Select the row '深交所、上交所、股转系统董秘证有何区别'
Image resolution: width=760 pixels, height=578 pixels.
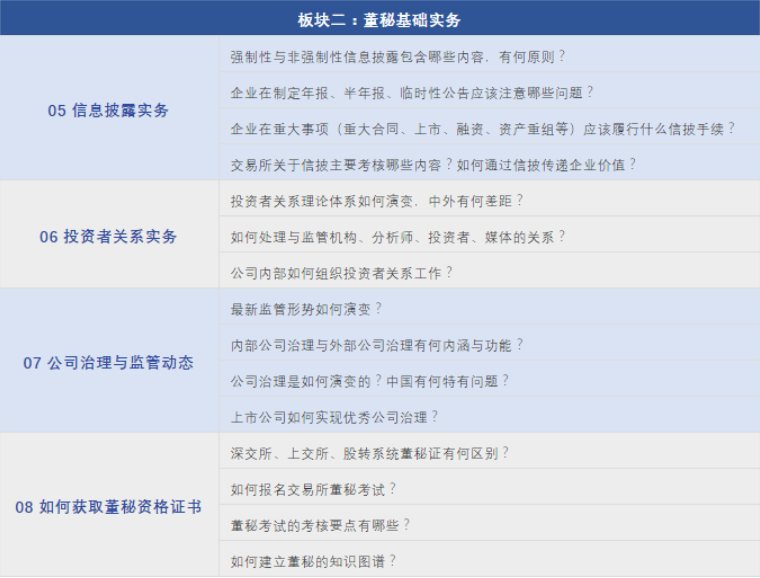[370, 452]
